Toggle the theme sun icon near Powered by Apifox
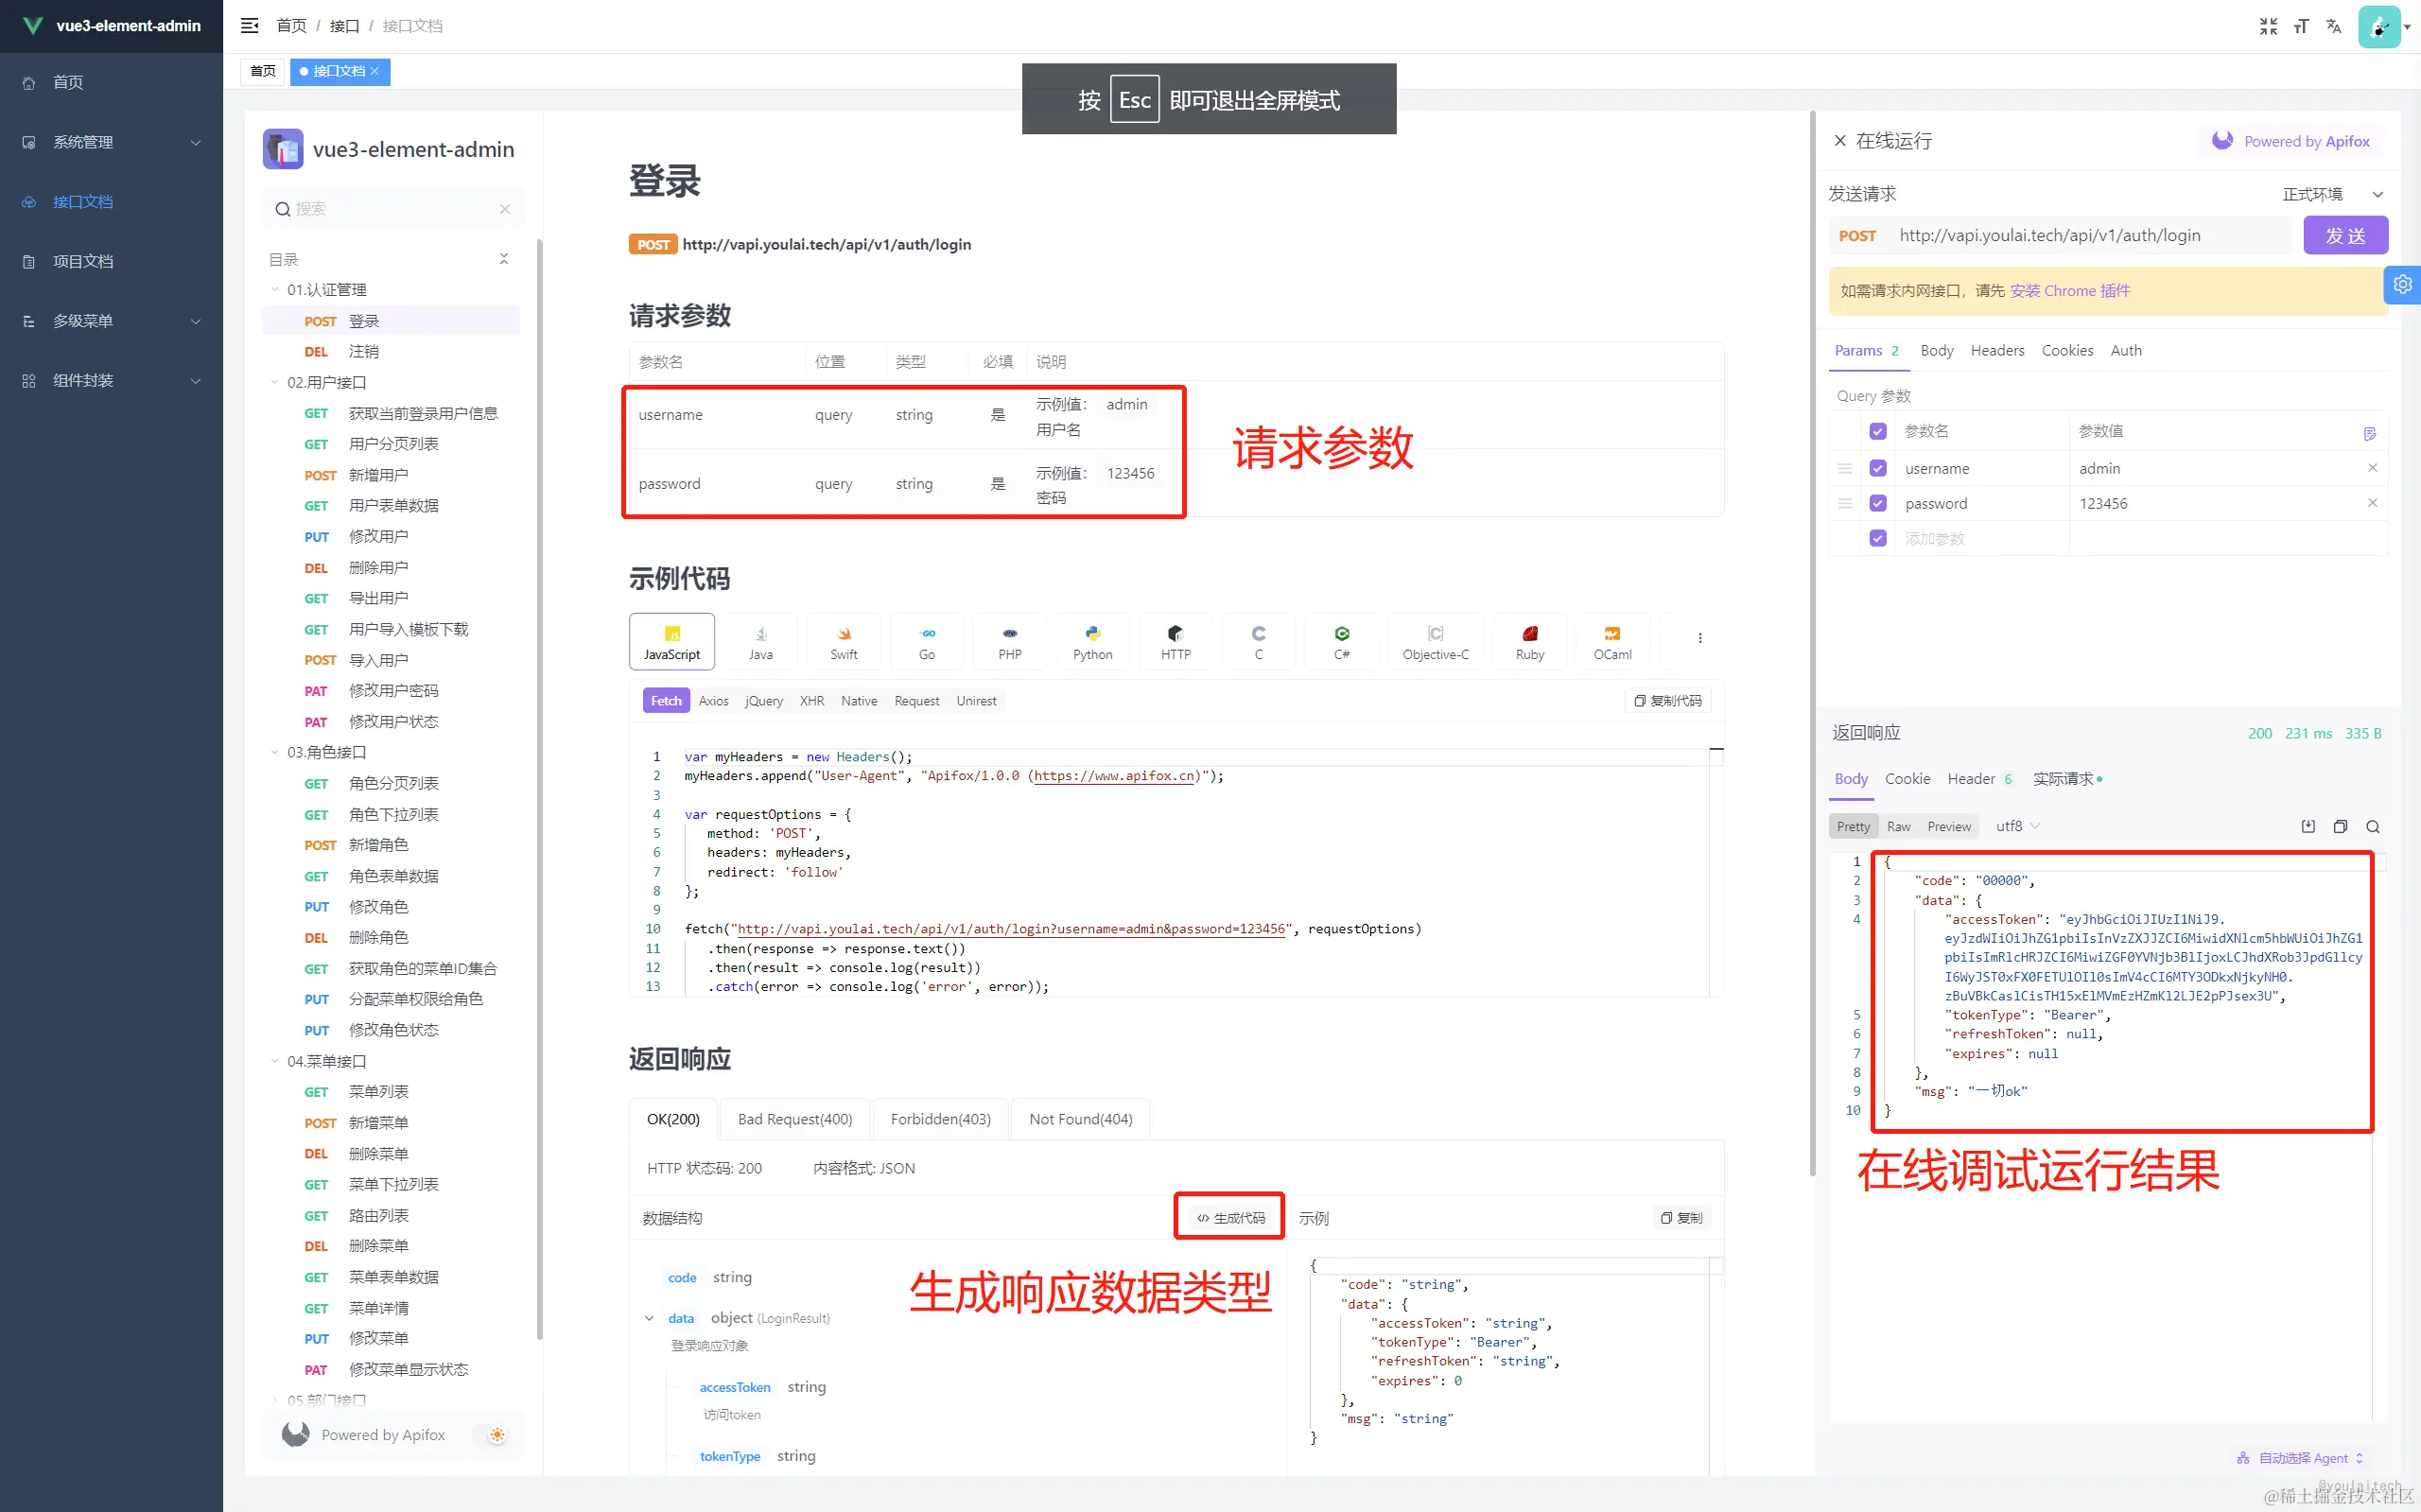The height and width of the screenshot is (1512, 2421). pos(497,1434)
